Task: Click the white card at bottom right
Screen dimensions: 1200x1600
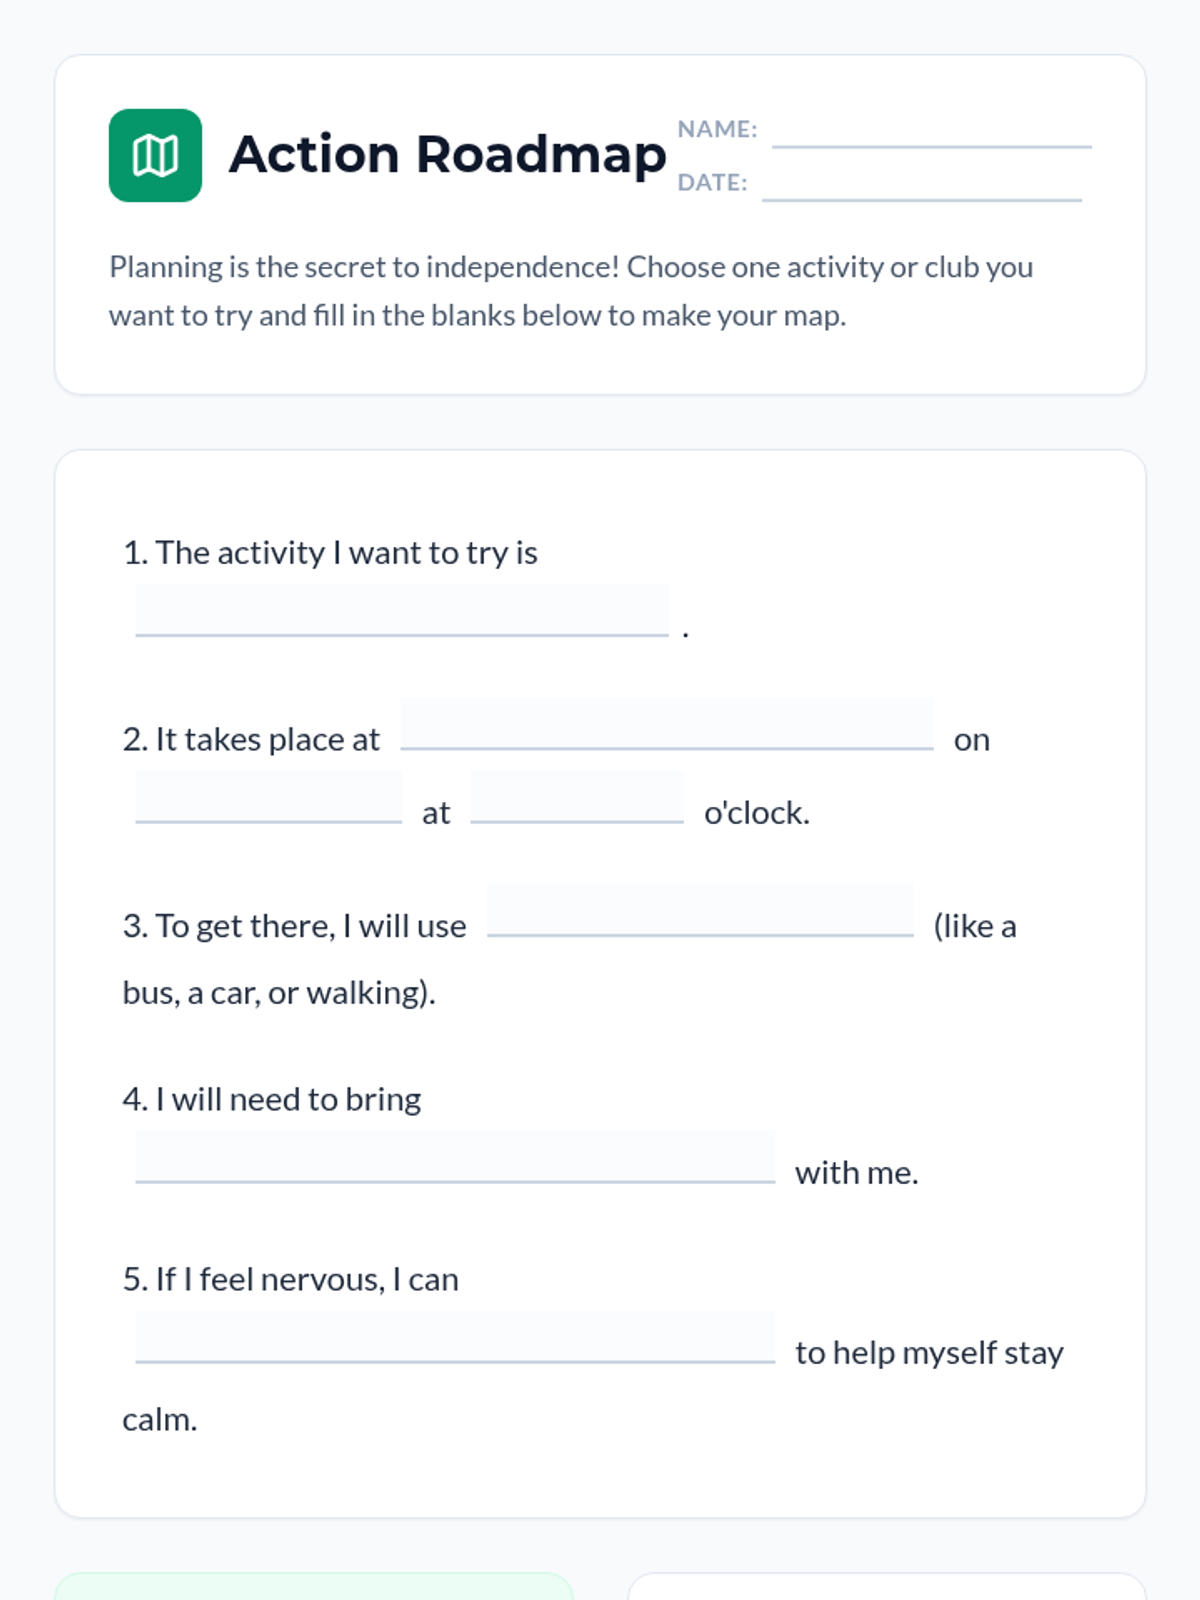Action: pos(886,1587)
